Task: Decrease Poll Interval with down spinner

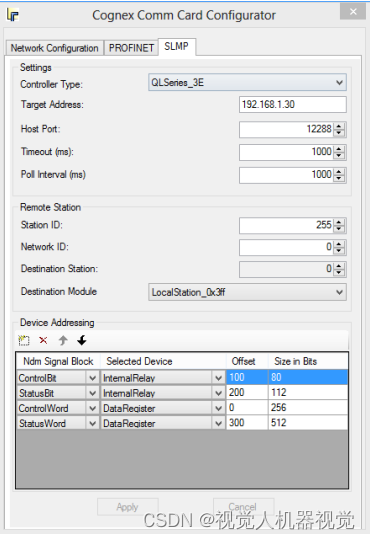Action: point(339,178)
